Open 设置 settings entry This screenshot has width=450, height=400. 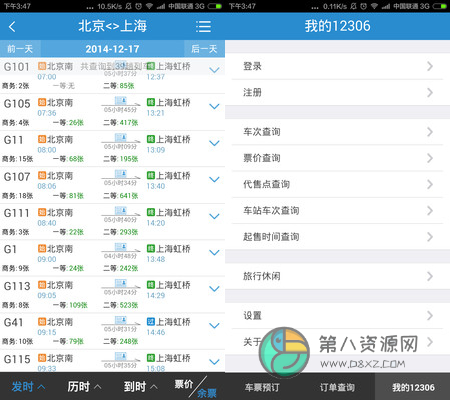337,315
